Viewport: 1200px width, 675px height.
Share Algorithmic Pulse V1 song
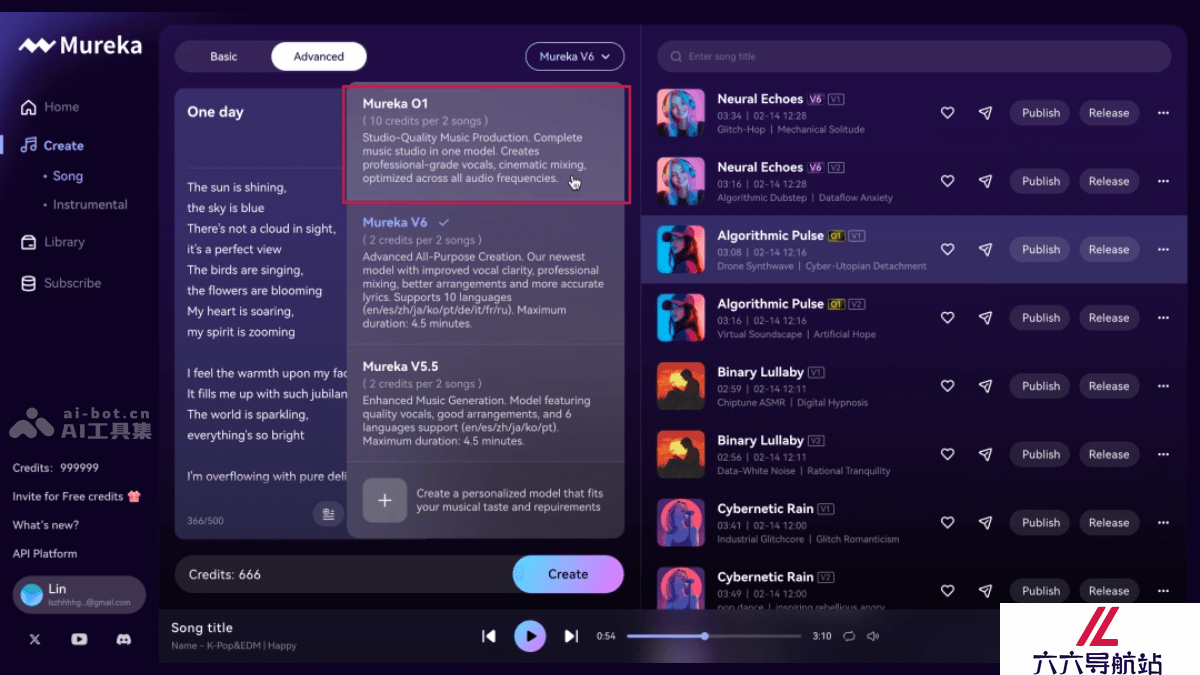click(x=985, y=249)
